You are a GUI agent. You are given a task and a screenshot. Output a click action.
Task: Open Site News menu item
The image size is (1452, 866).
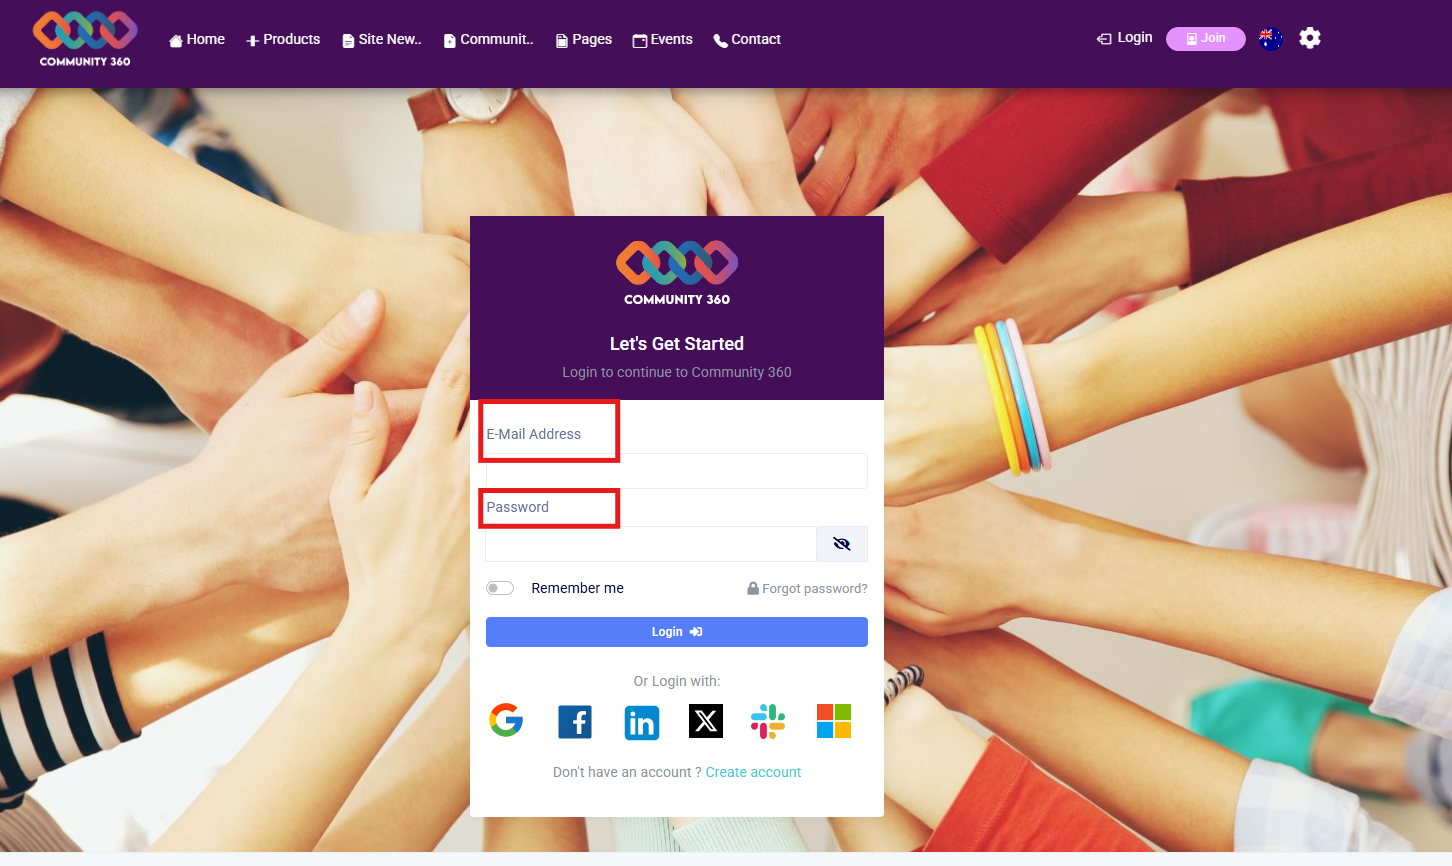pos(382,39)
